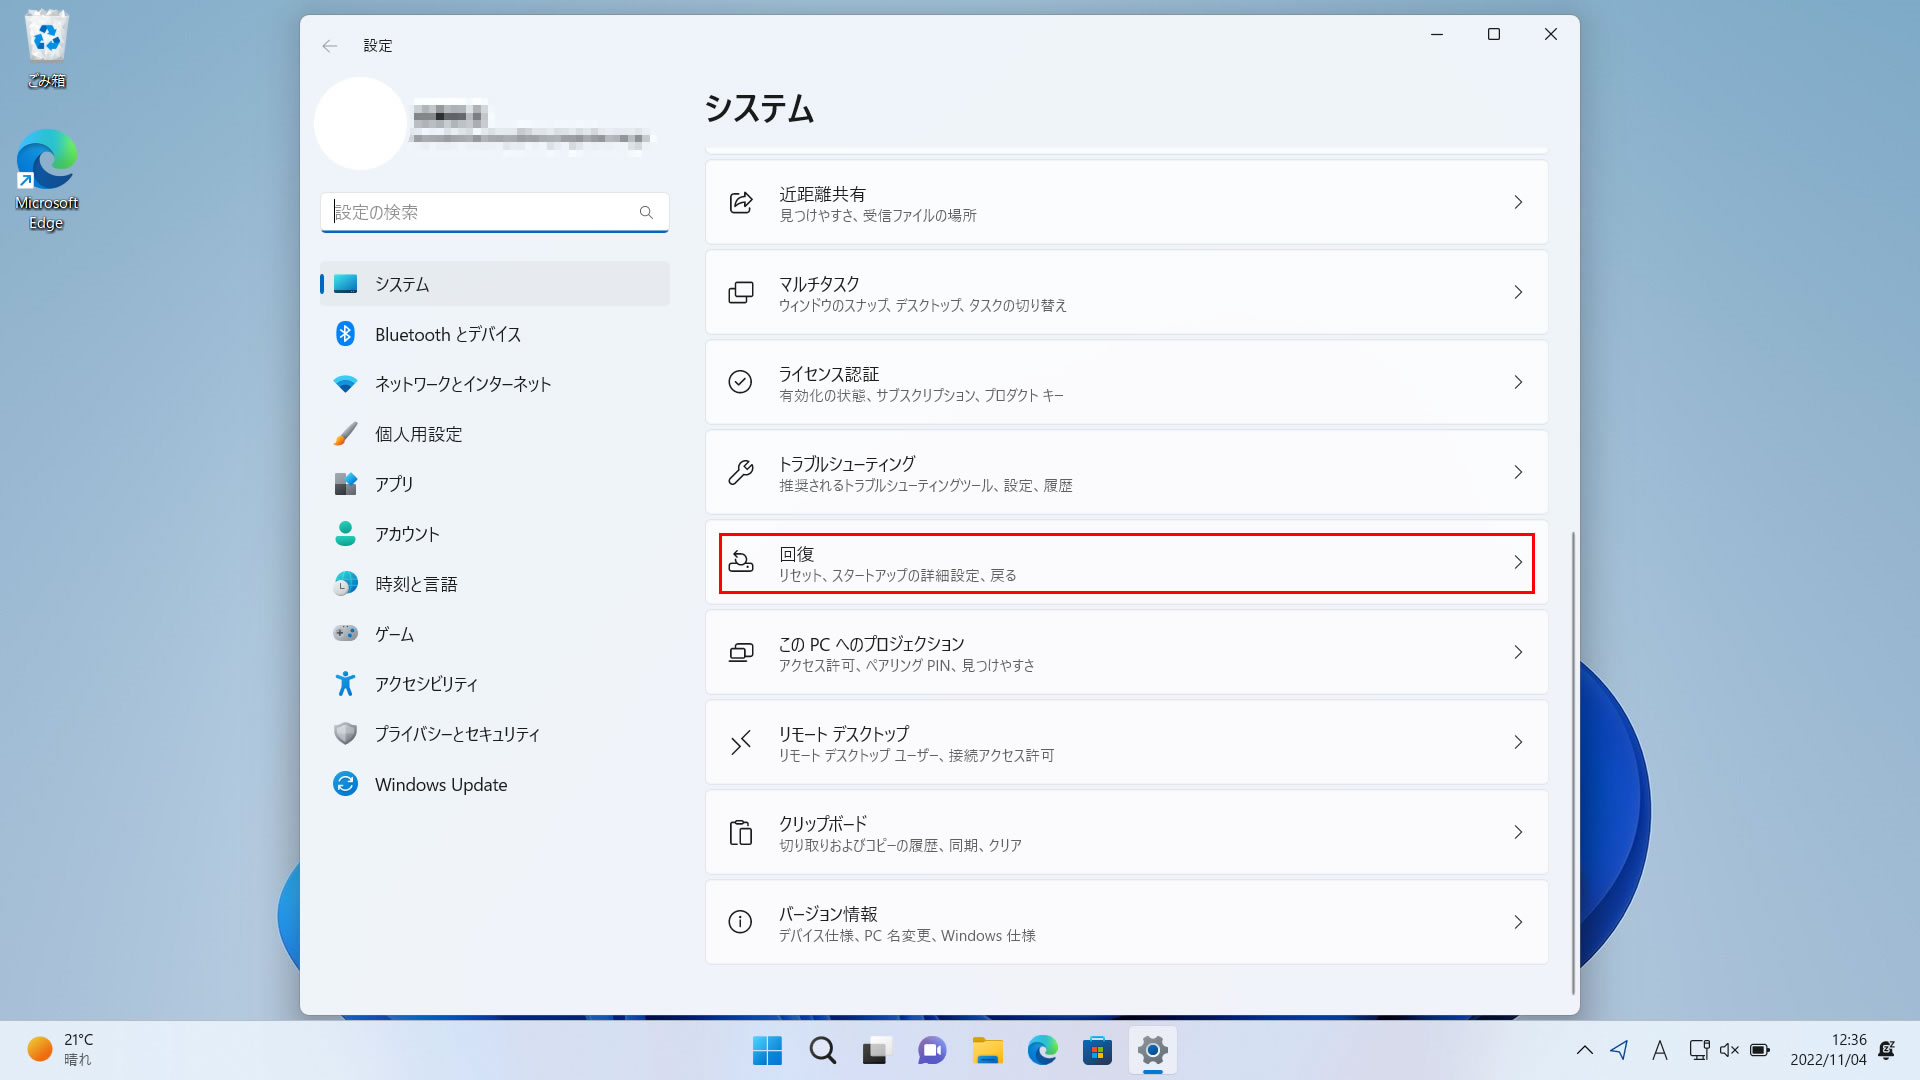
Task: Select システム in the sidebar
Action: (495, 284)
